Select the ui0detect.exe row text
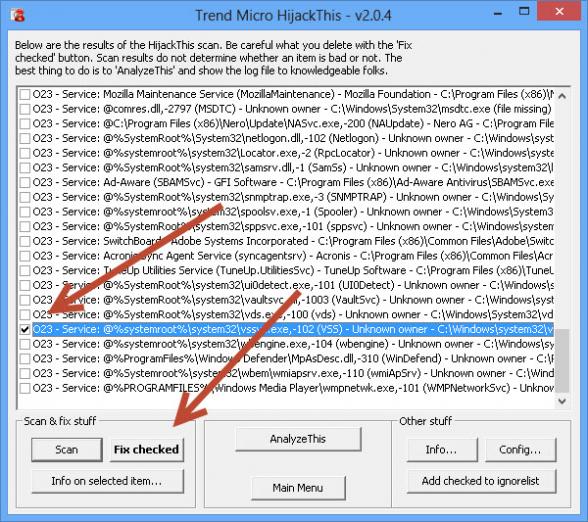The image size is (588, 522). (293, 285)
